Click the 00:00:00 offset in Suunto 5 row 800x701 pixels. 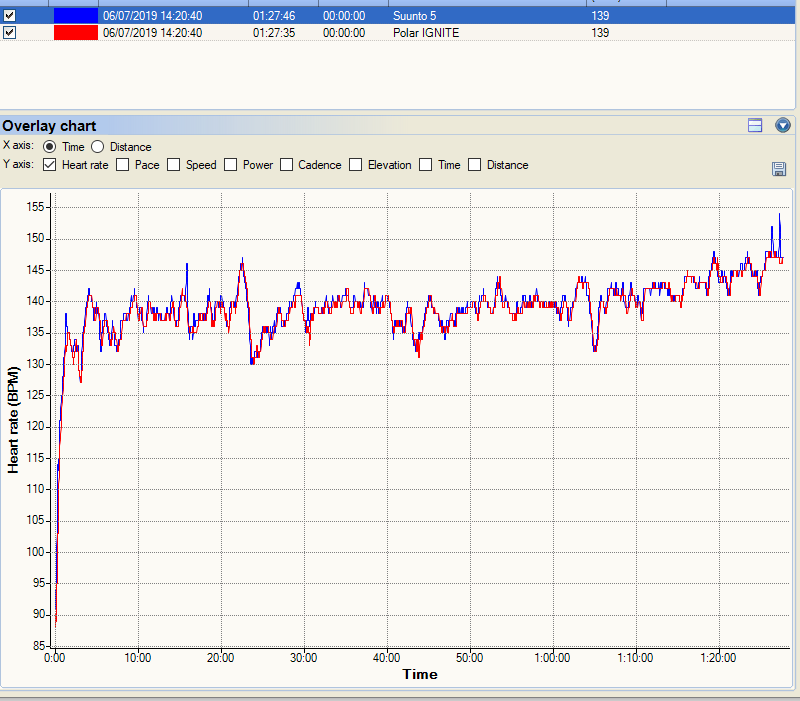click(344, 16)
